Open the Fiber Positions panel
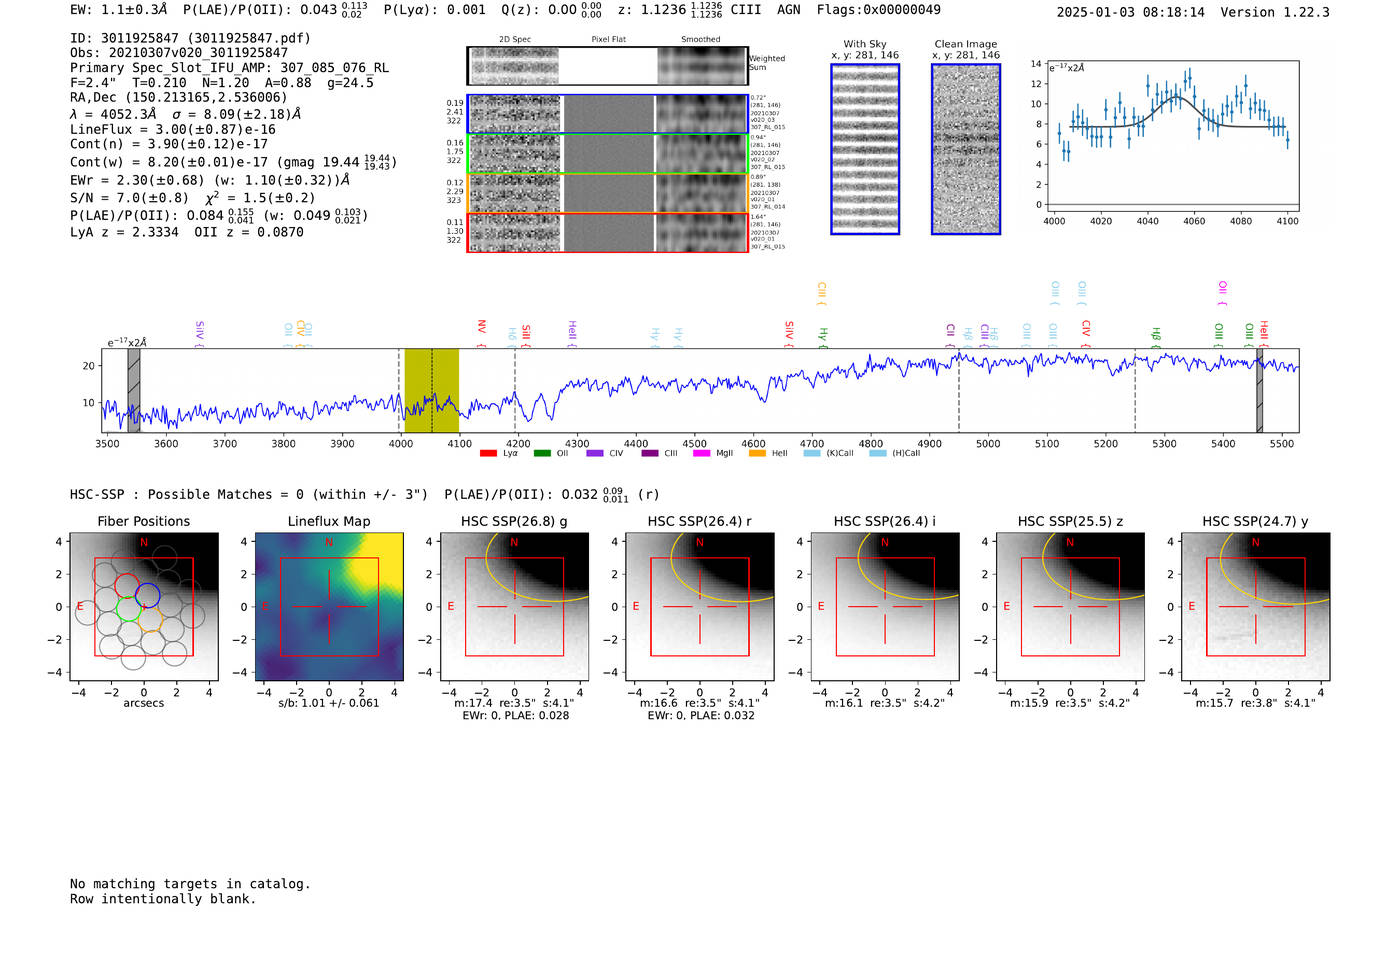This screenshot has height=953, width=1400. [144, 607]
